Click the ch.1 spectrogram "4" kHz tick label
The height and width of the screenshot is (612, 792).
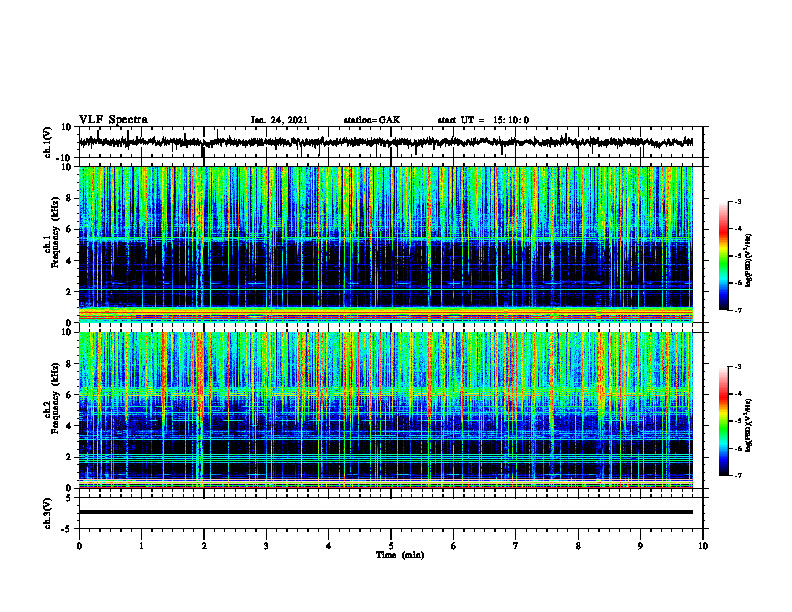coord(70,261)
